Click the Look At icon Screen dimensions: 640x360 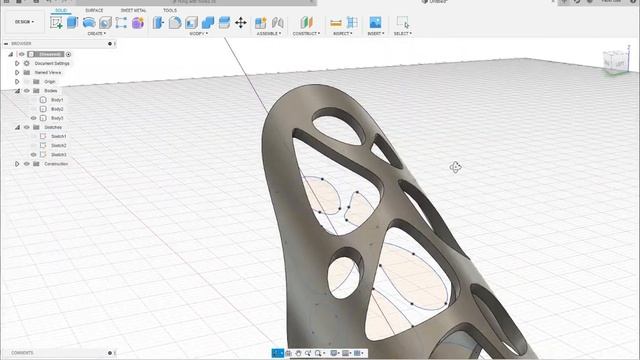289,353
